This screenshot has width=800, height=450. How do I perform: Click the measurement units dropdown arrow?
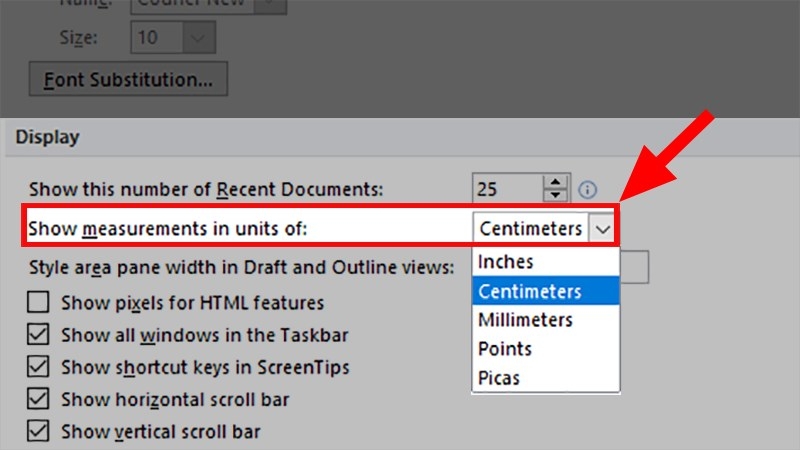602,229
